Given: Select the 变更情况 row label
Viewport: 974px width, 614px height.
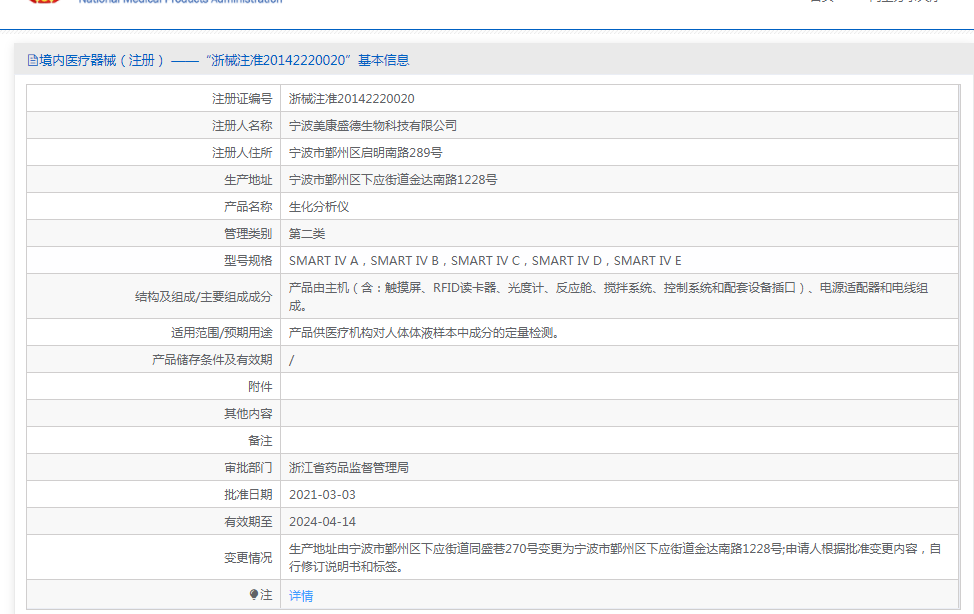Looking at the screenshot, I should [x=248, y=558].
